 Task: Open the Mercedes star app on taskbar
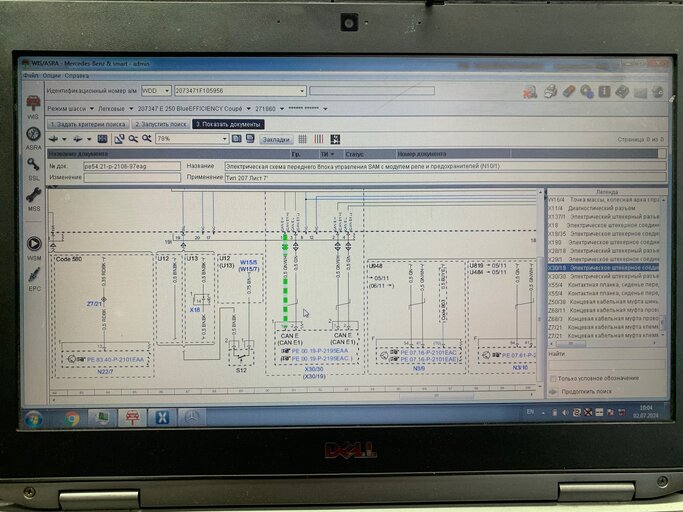pos(190,418)
